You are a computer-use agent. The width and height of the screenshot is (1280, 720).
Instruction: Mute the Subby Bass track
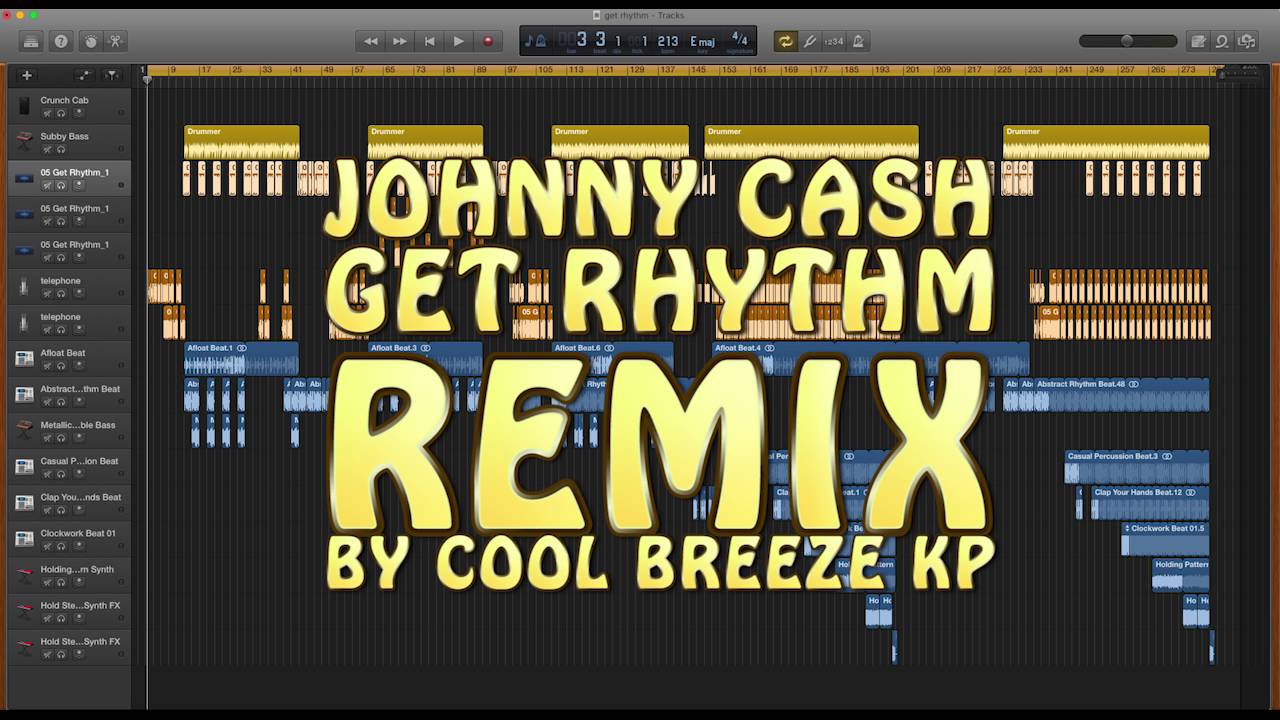(x=46, y=149)
